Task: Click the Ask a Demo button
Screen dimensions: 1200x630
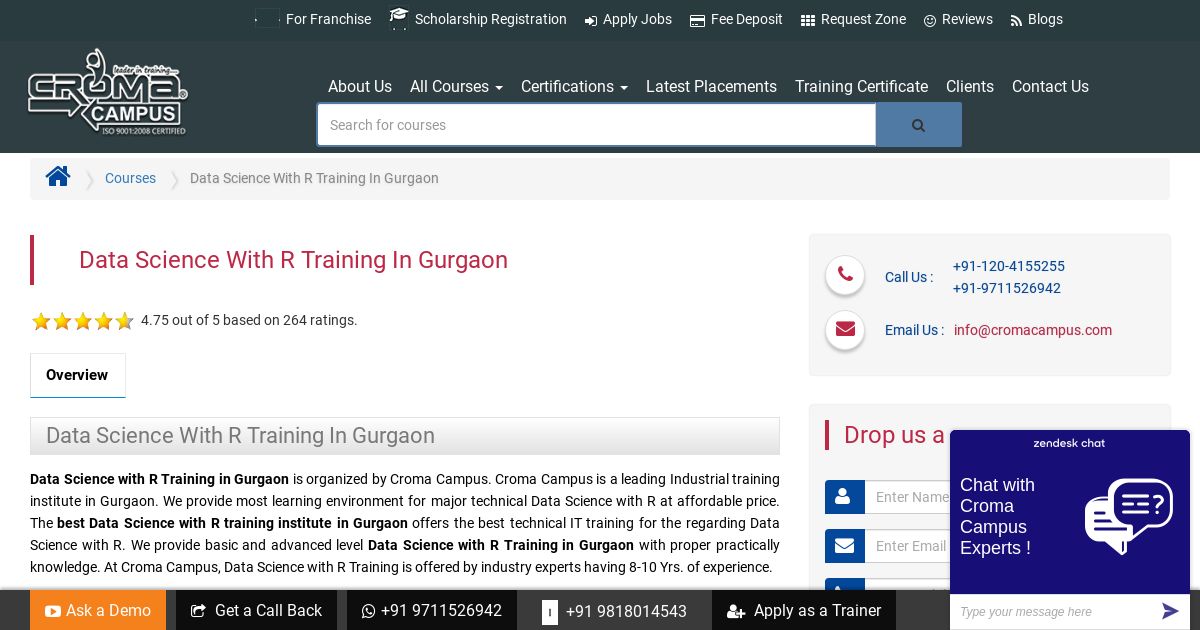Action: 98,610
